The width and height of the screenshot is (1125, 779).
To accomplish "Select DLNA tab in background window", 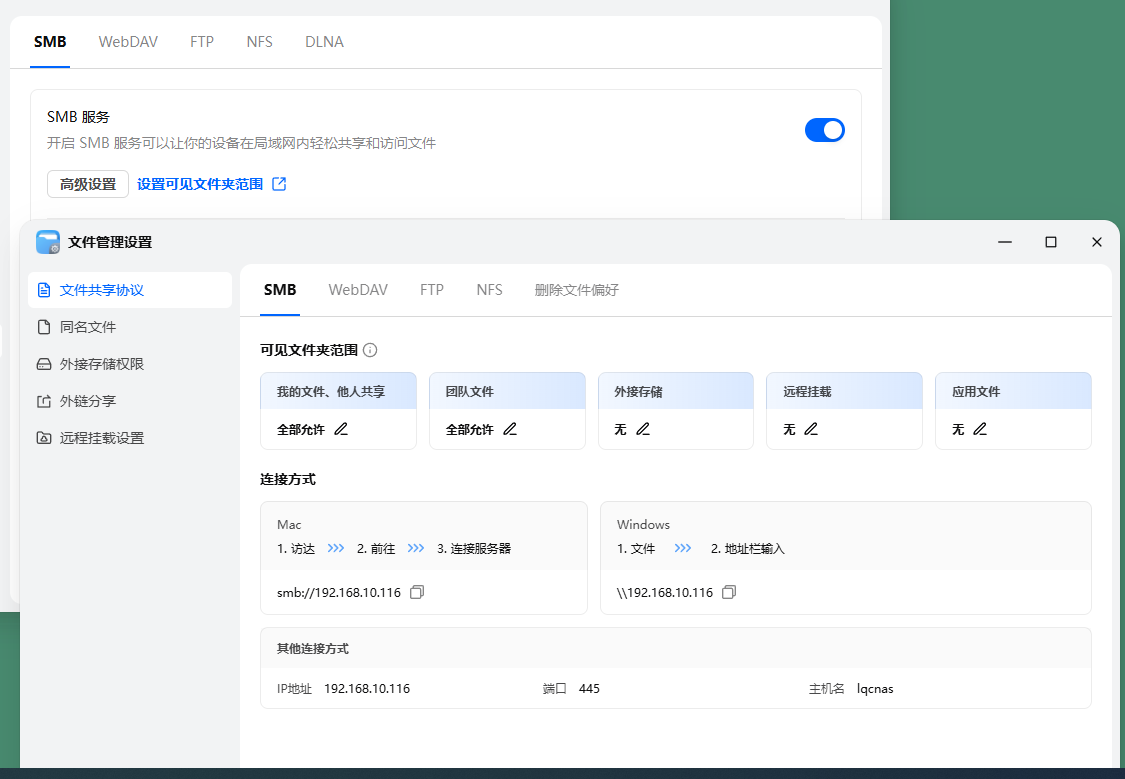I will click(x=324, y=42).
